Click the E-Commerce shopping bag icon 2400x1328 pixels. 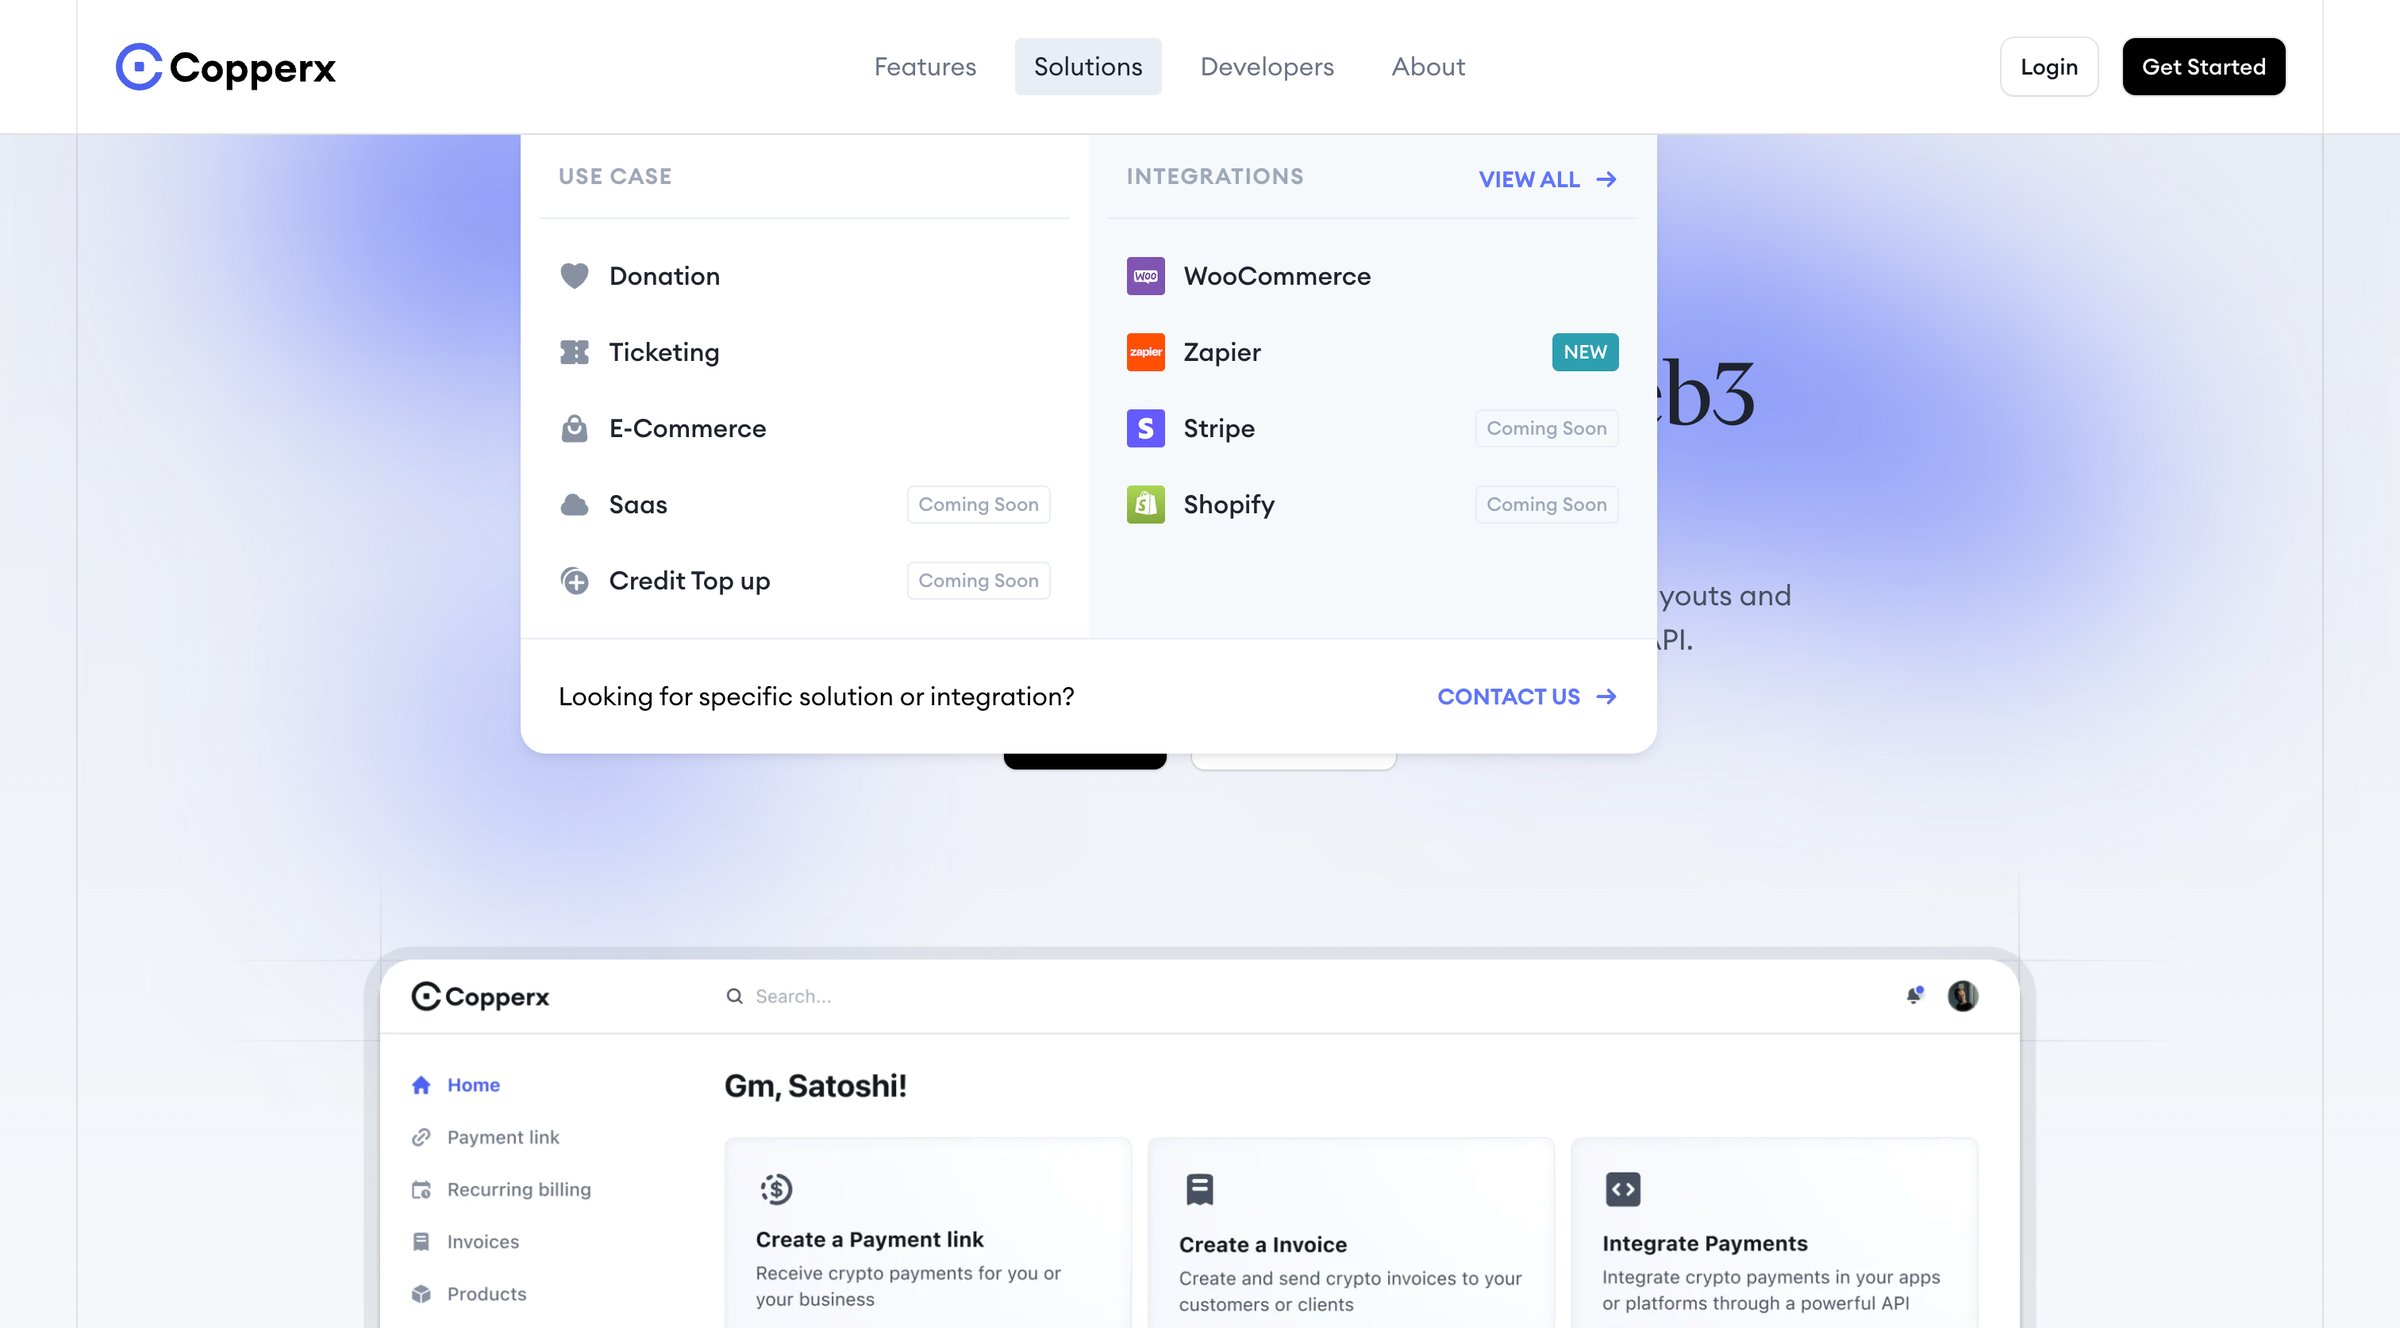point(574,428)
